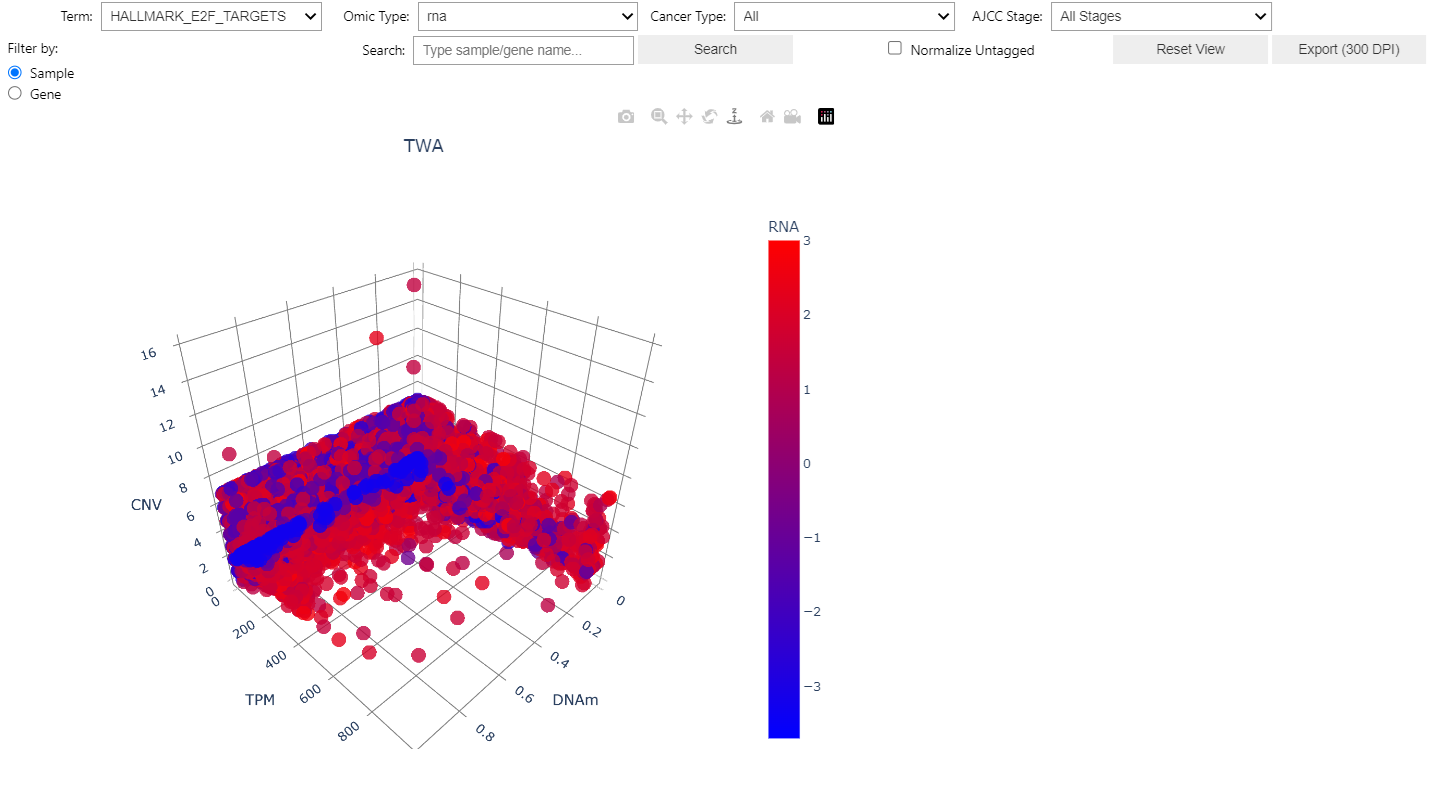Activate the zoom tool in plot toolbar
This screenshot has height=794, width=1442.
click(x=659, y=117)
